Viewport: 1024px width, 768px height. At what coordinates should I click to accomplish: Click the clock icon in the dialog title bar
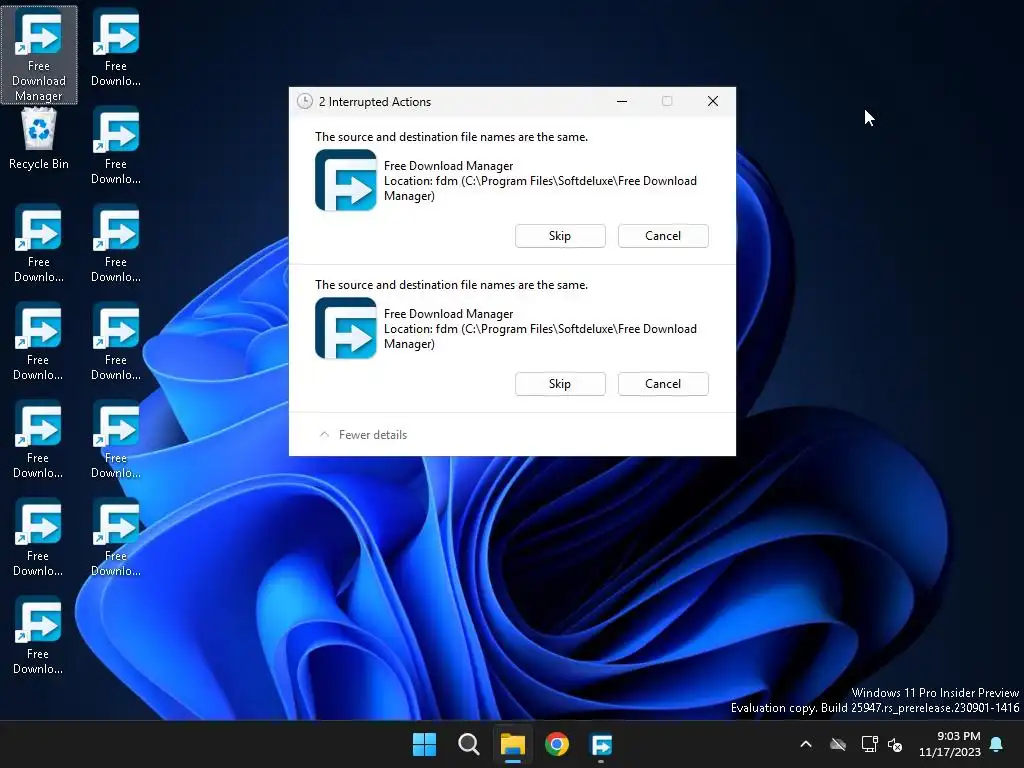[x=304, y=101]
